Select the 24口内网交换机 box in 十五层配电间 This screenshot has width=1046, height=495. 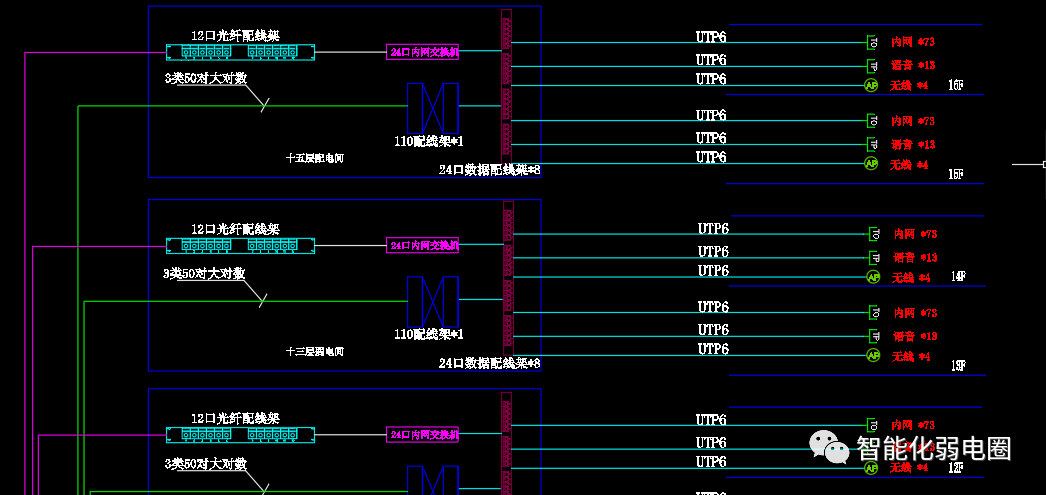(422, 51)
